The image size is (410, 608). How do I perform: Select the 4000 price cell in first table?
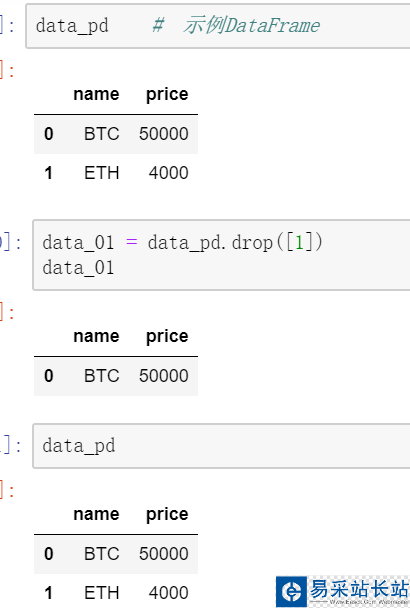169,173
